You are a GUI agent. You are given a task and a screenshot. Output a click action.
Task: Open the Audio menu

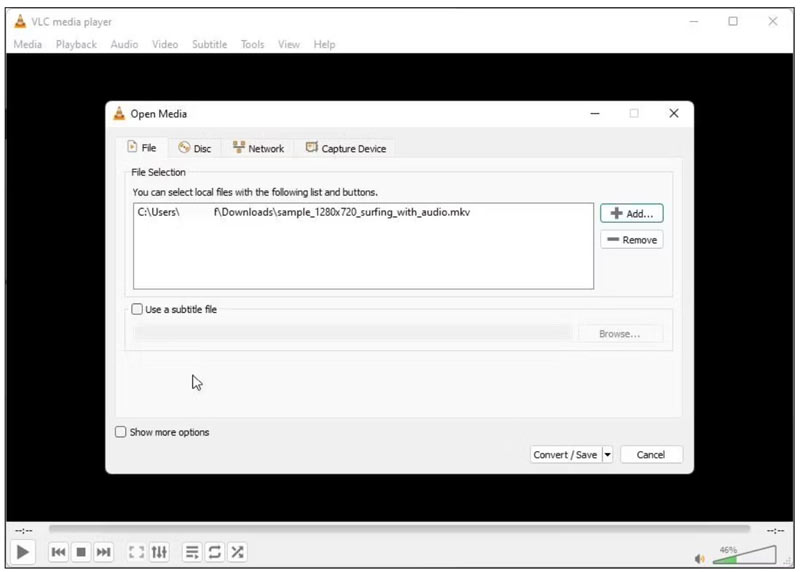pos(124,44)
